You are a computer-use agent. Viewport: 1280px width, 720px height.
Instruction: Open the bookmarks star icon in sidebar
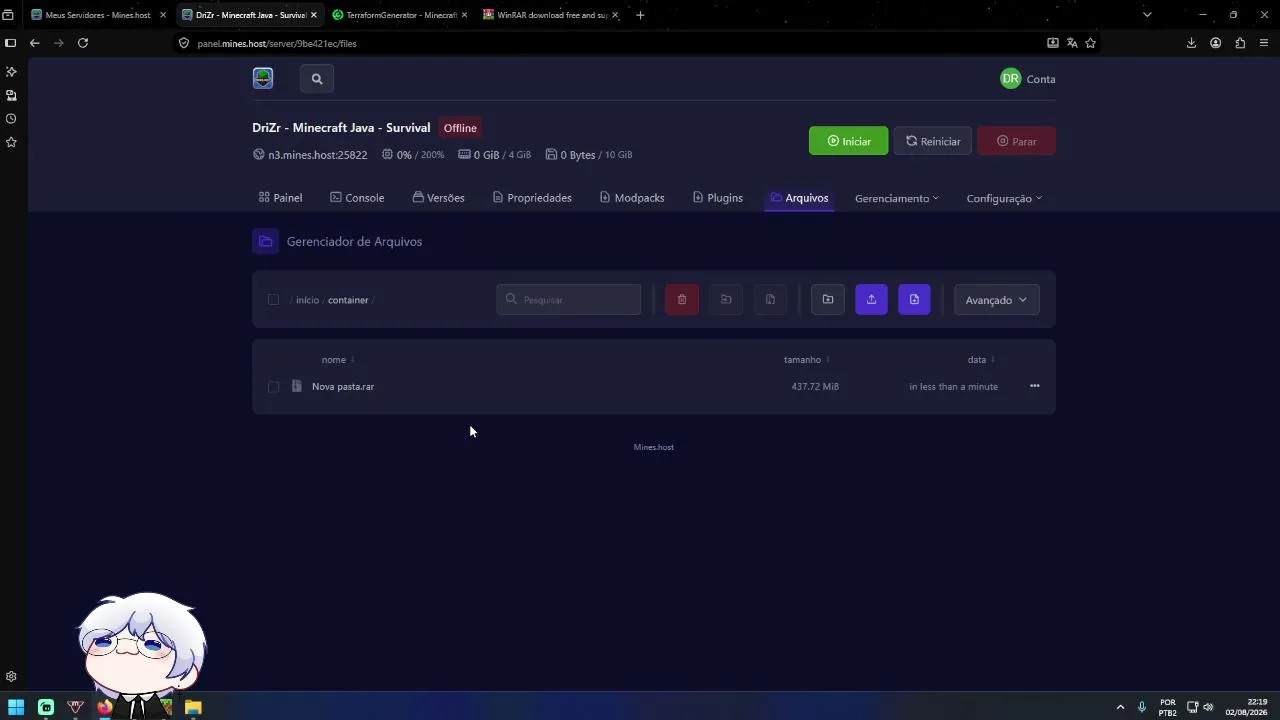pos(11,142)
